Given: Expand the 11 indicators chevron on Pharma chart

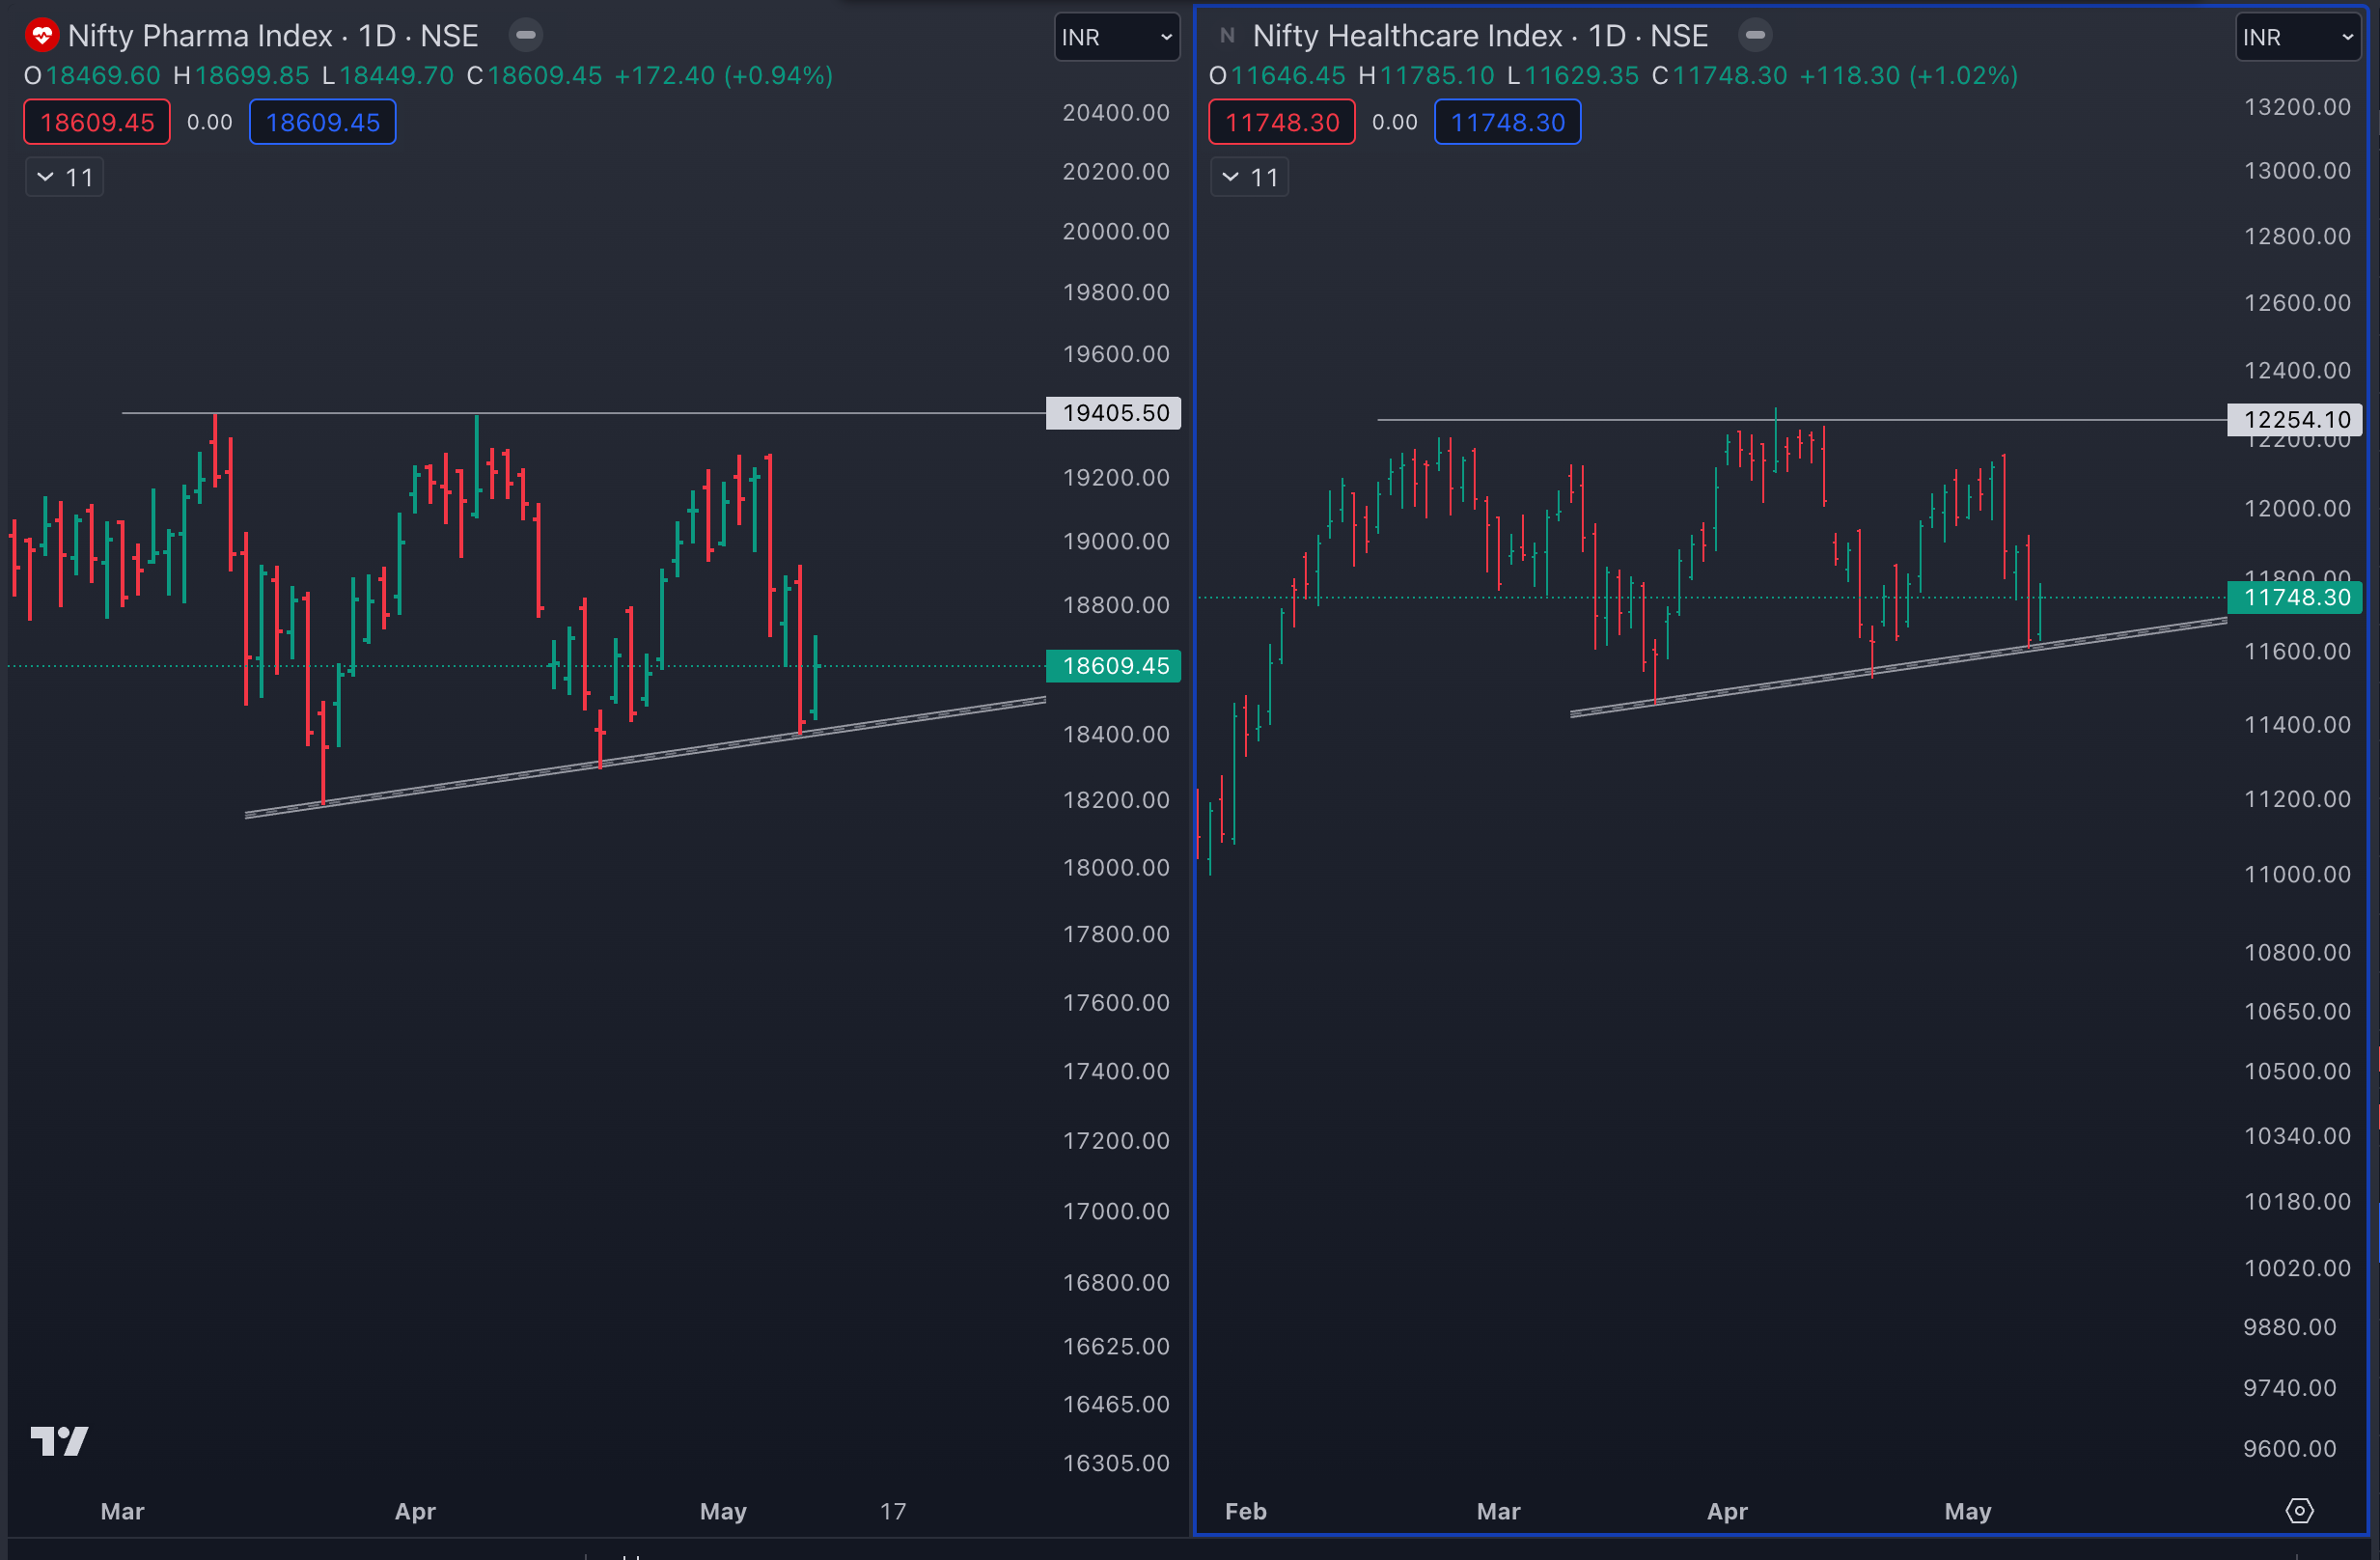Looking at the screenshot, I should pyautogui.click(x=65, y=177).
